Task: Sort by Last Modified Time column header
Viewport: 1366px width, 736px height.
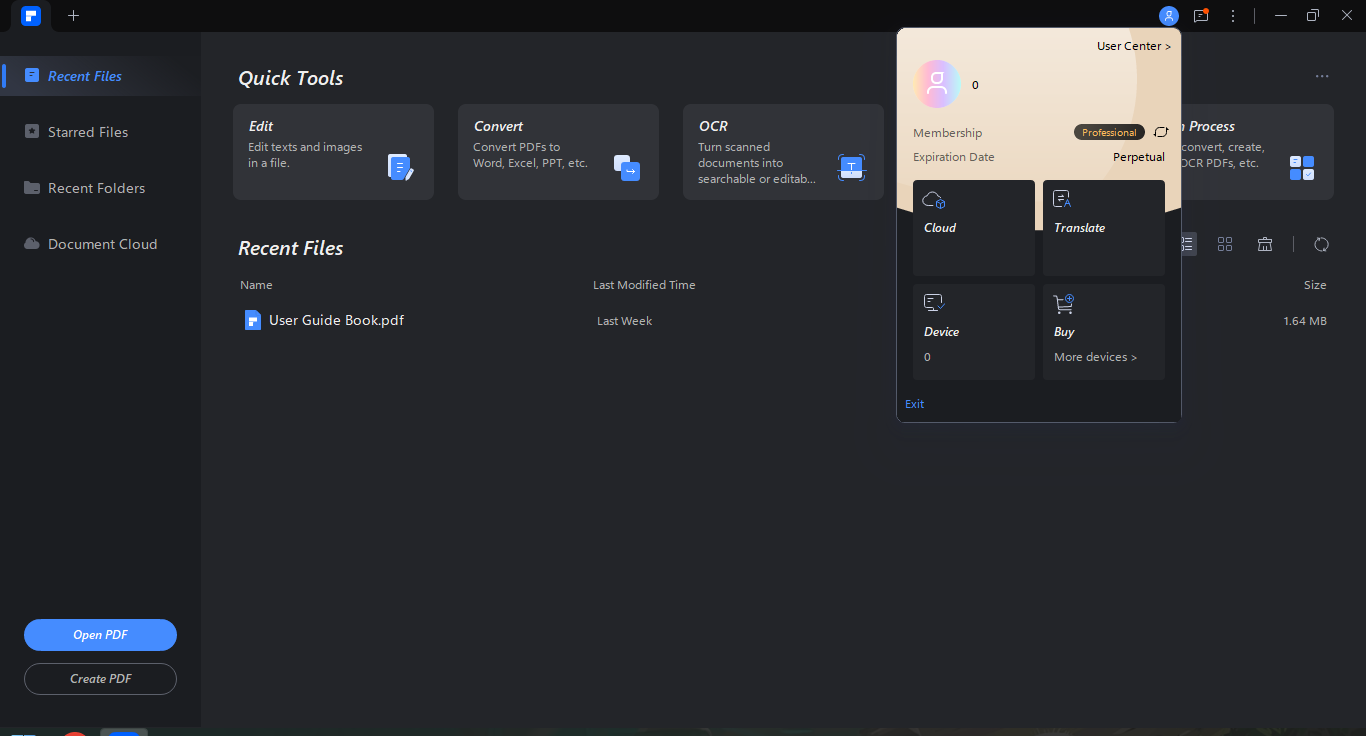Action: tap(644, 285)
